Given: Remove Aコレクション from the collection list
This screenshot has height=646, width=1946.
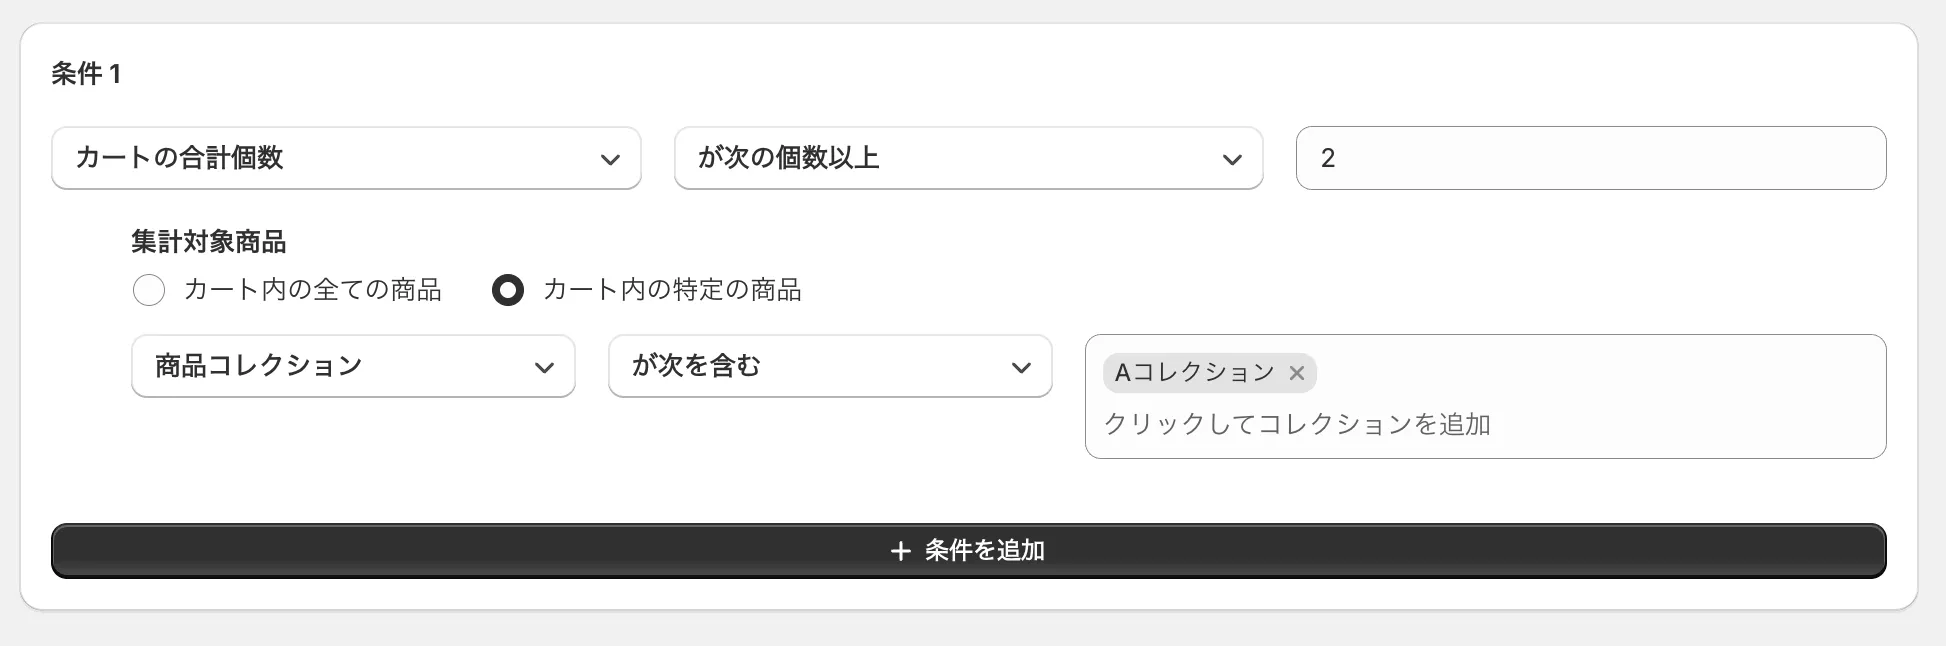Looking at the screenshot, I should coord(1297,373).
